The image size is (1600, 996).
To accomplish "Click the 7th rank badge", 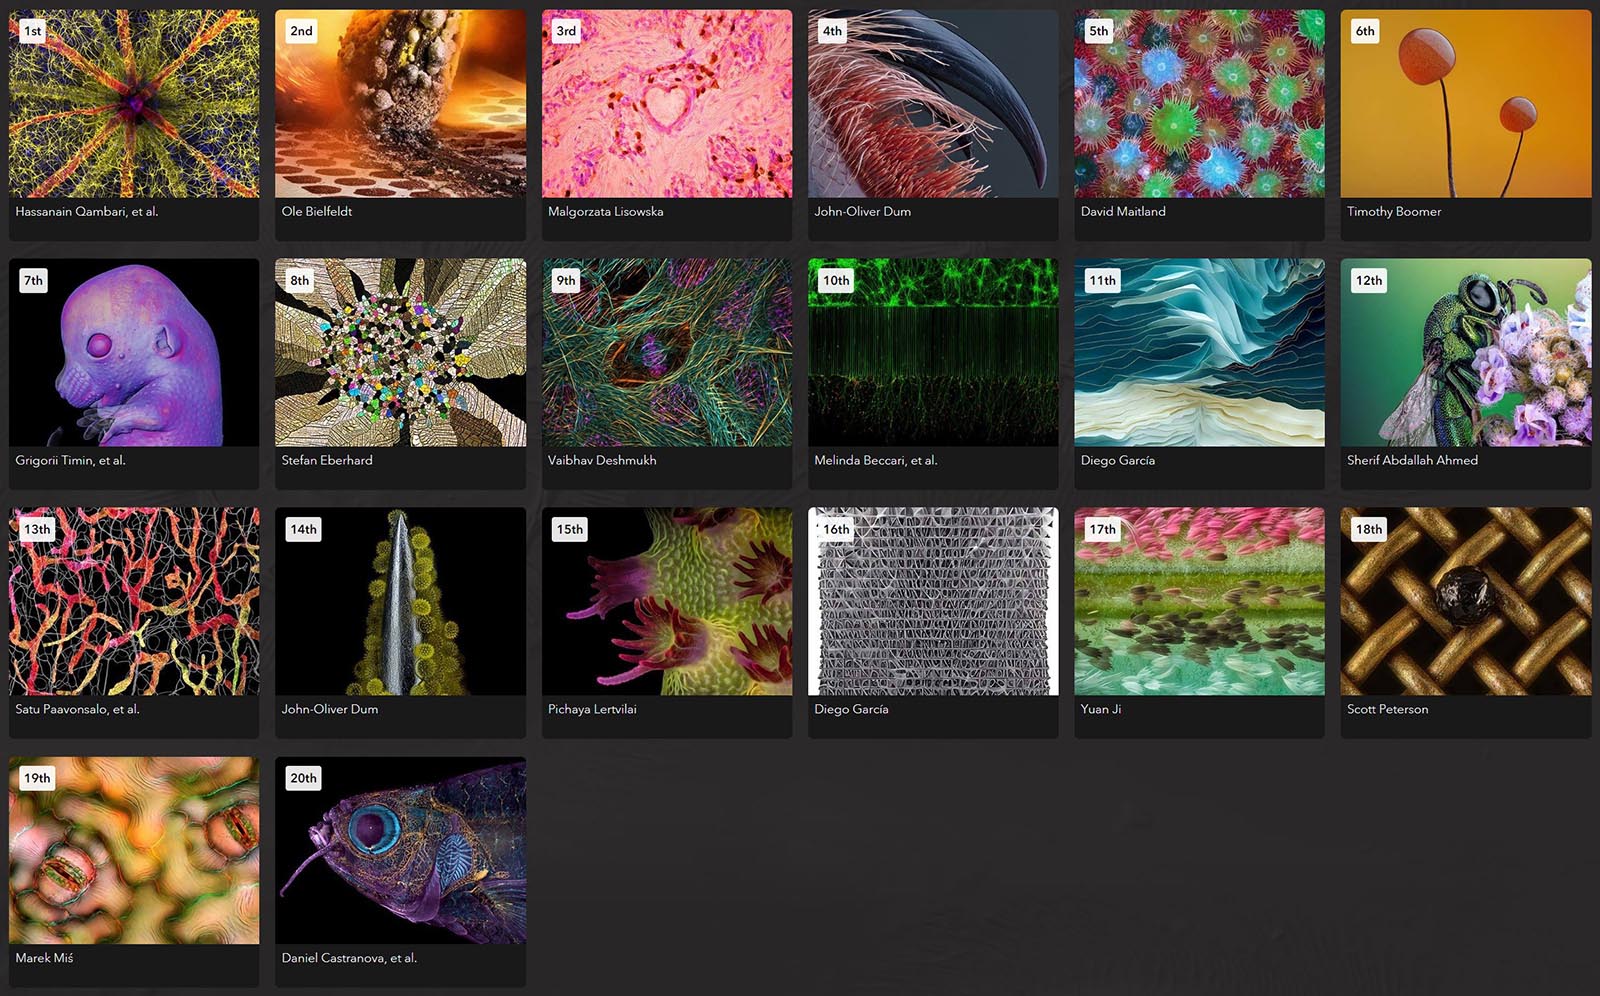I will click(34, 280).
